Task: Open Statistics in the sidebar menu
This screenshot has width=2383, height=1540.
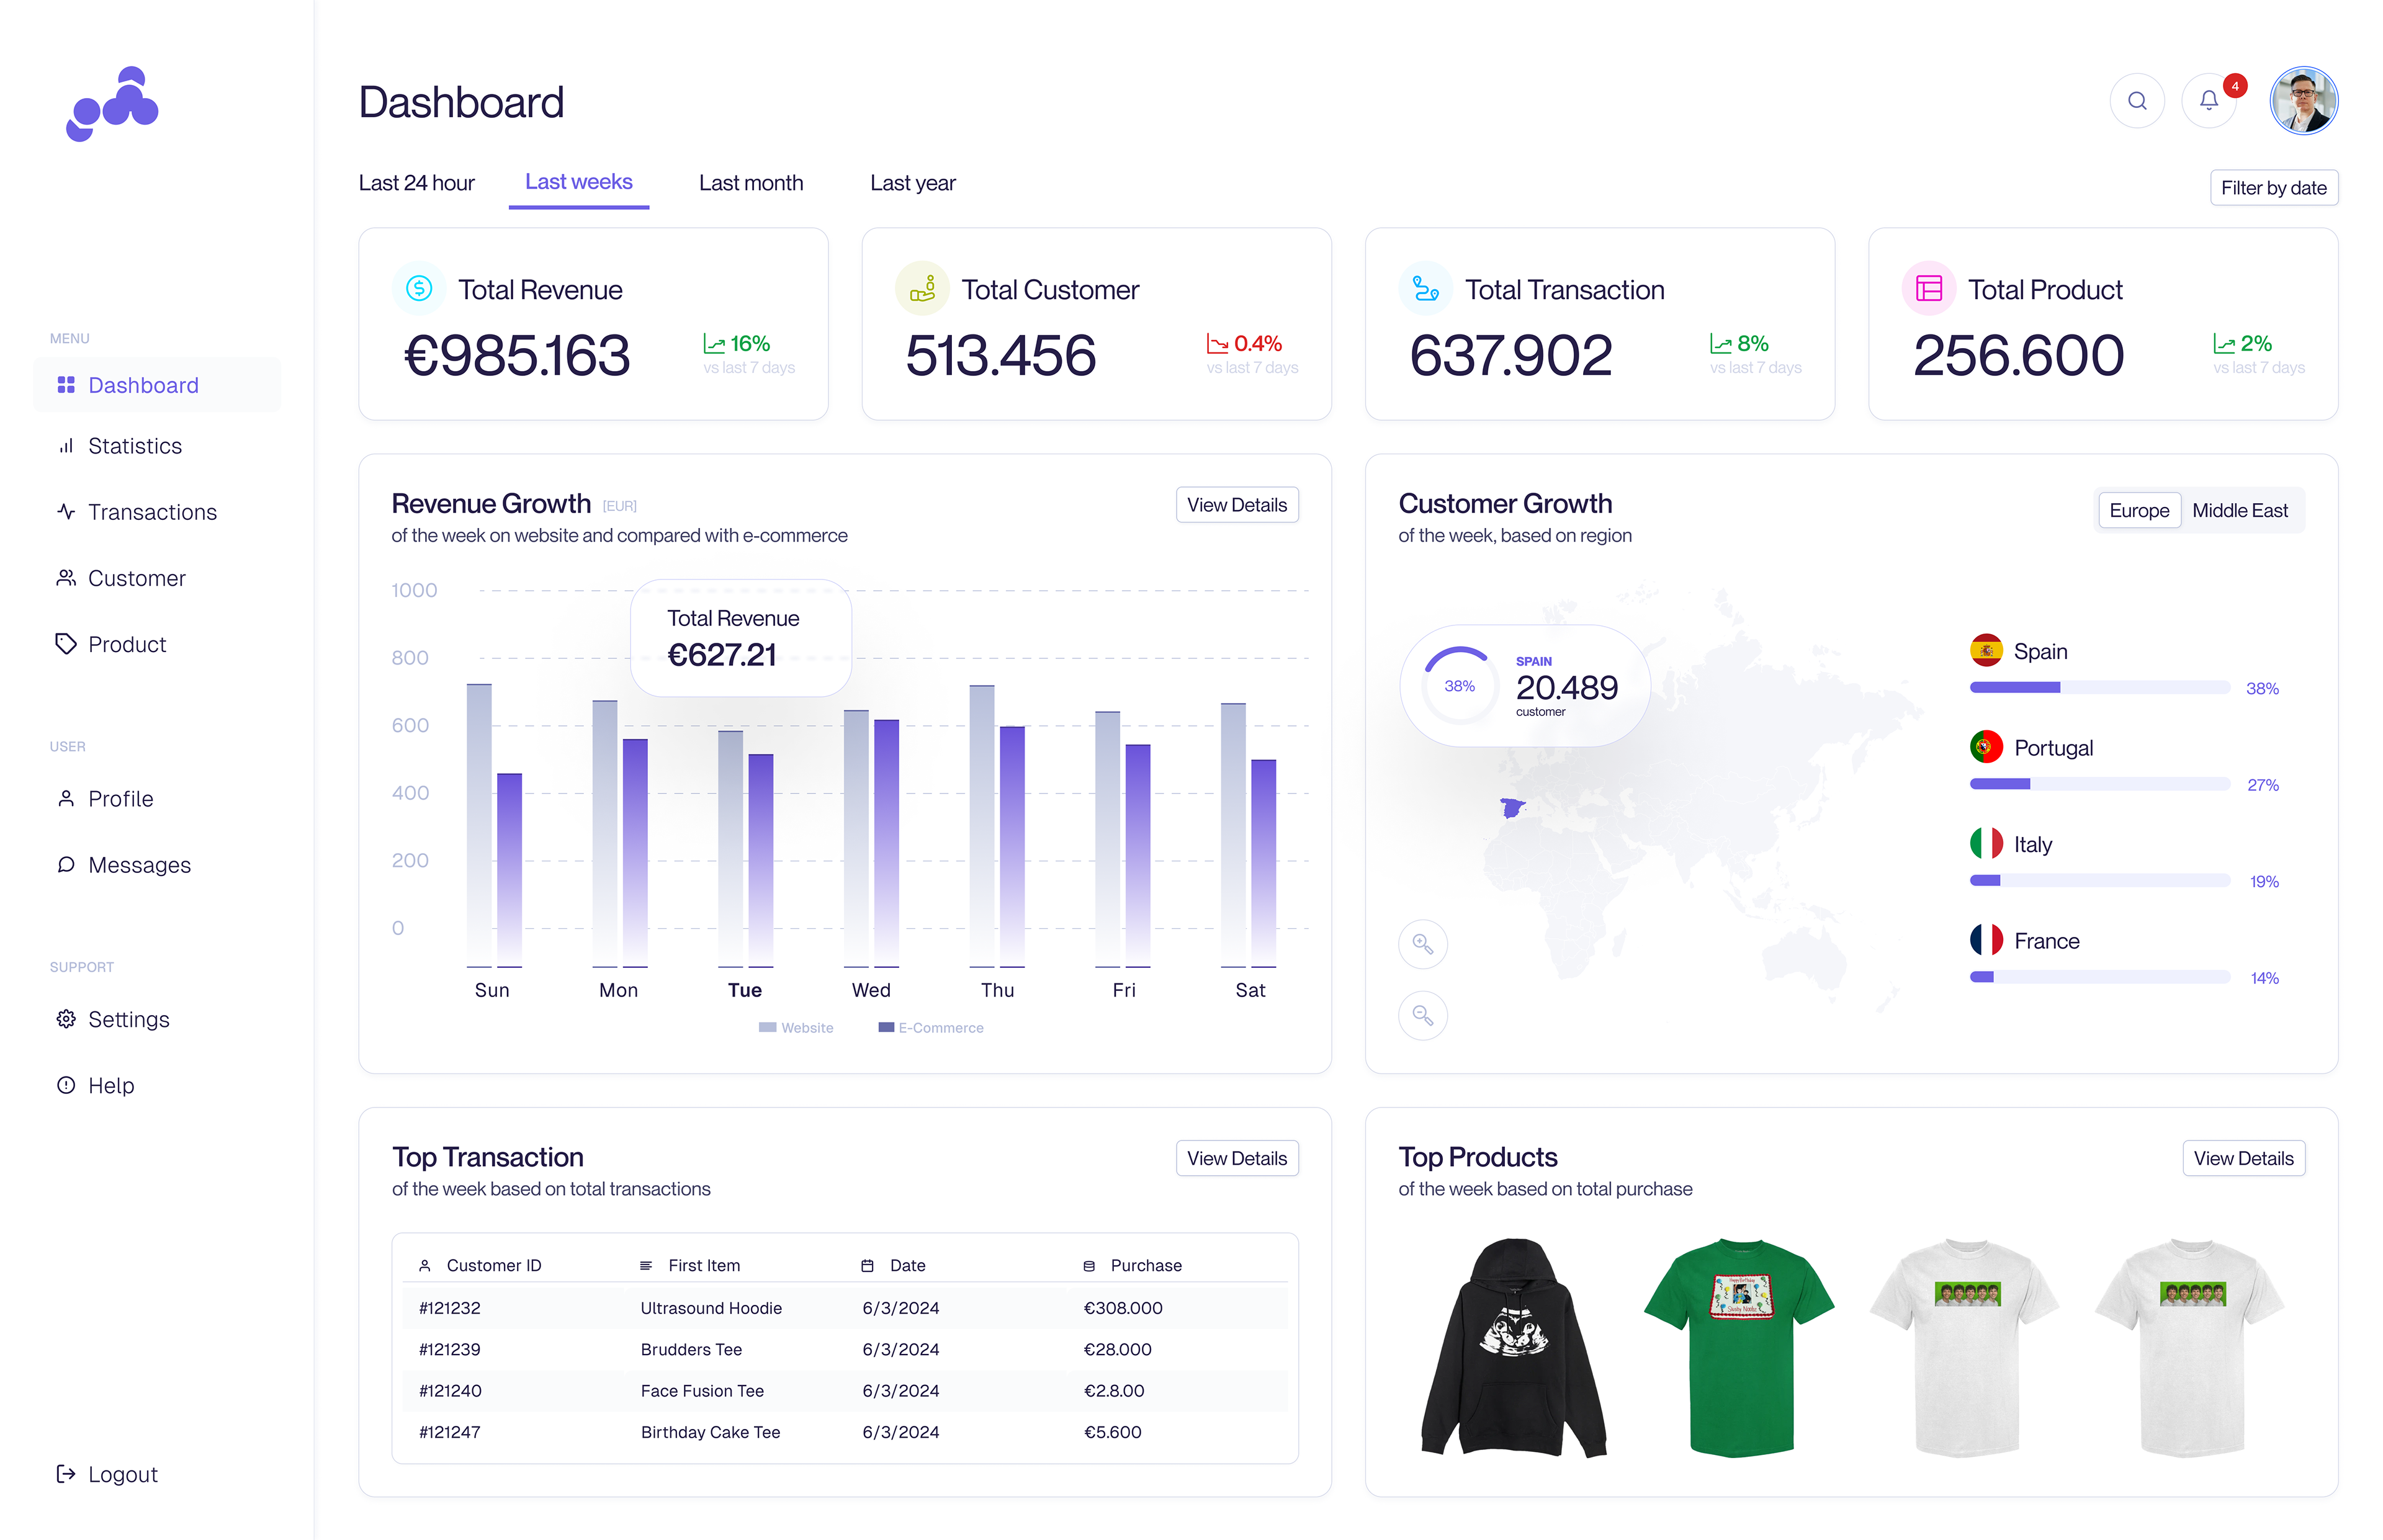Action: 134,446
